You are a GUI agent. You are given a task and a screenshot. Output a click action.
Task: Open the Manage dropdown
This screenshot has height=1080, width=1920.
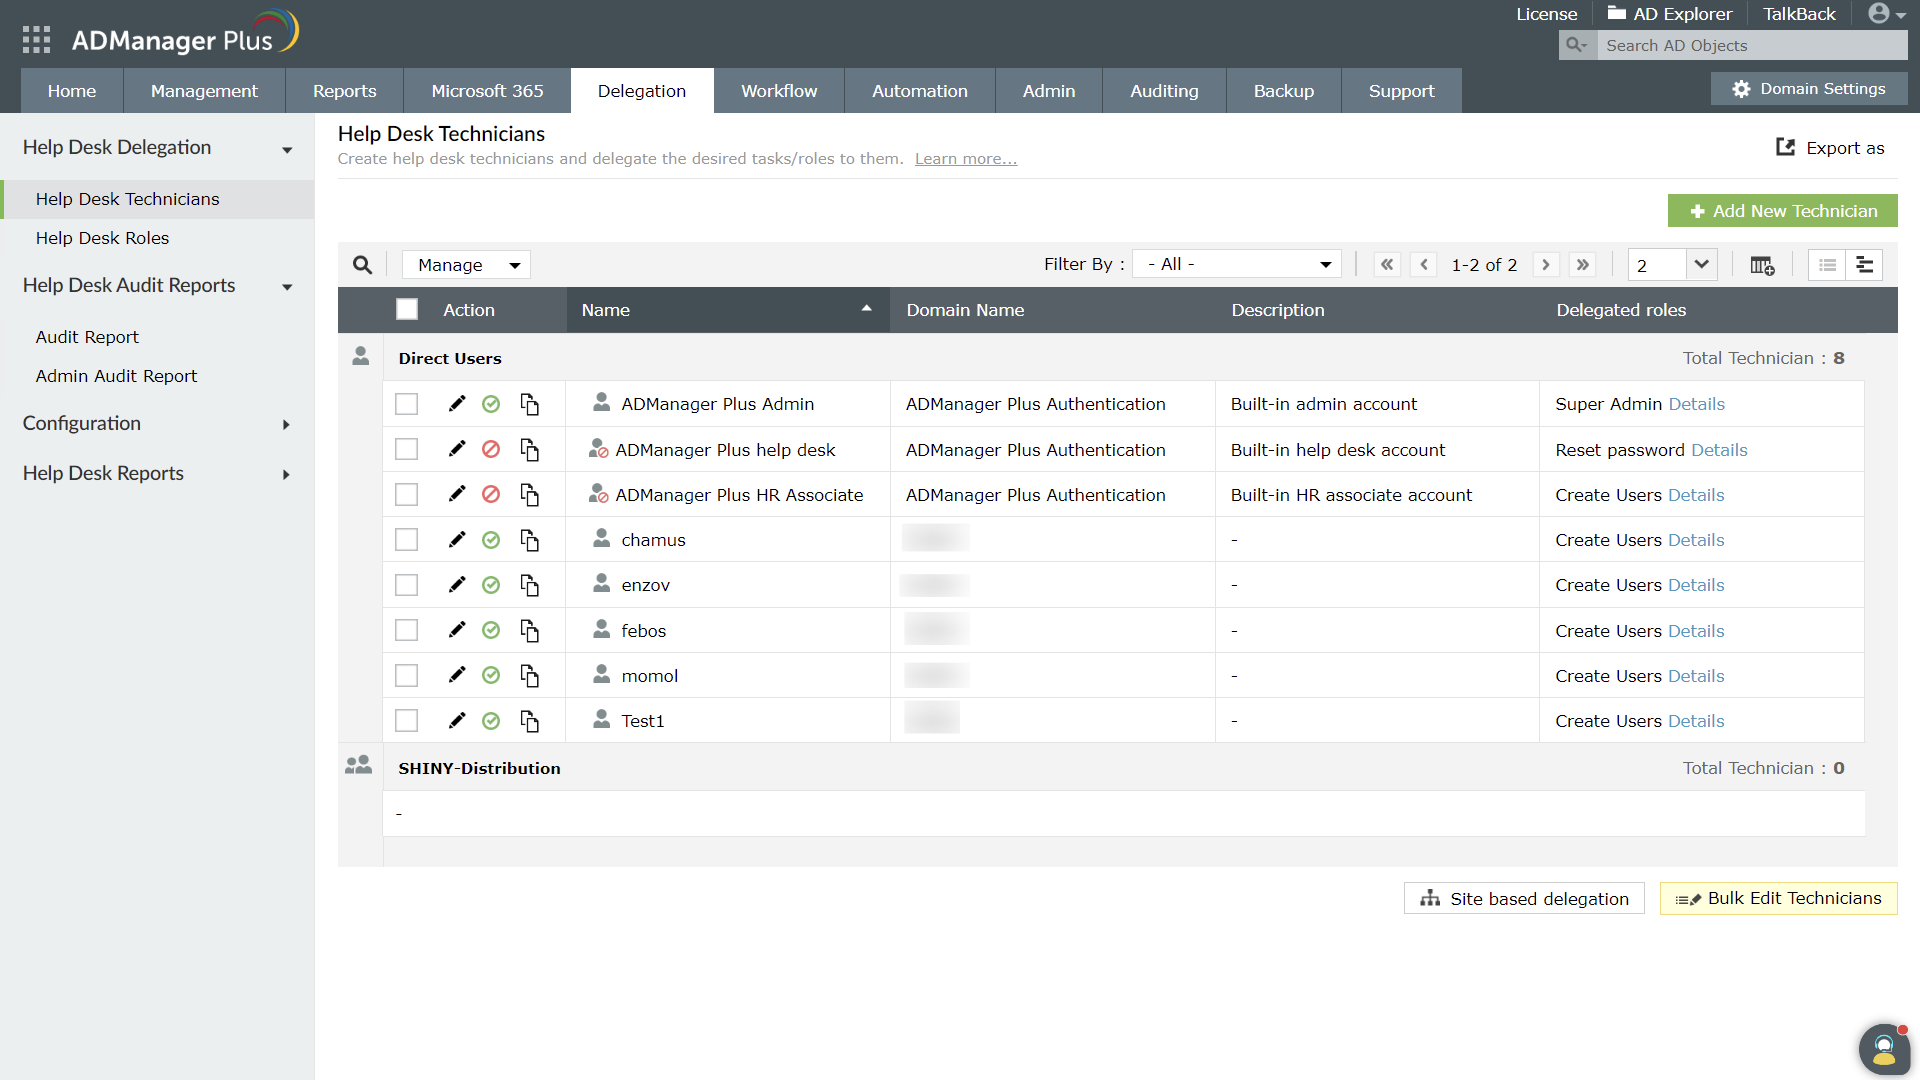pos(467,265)
